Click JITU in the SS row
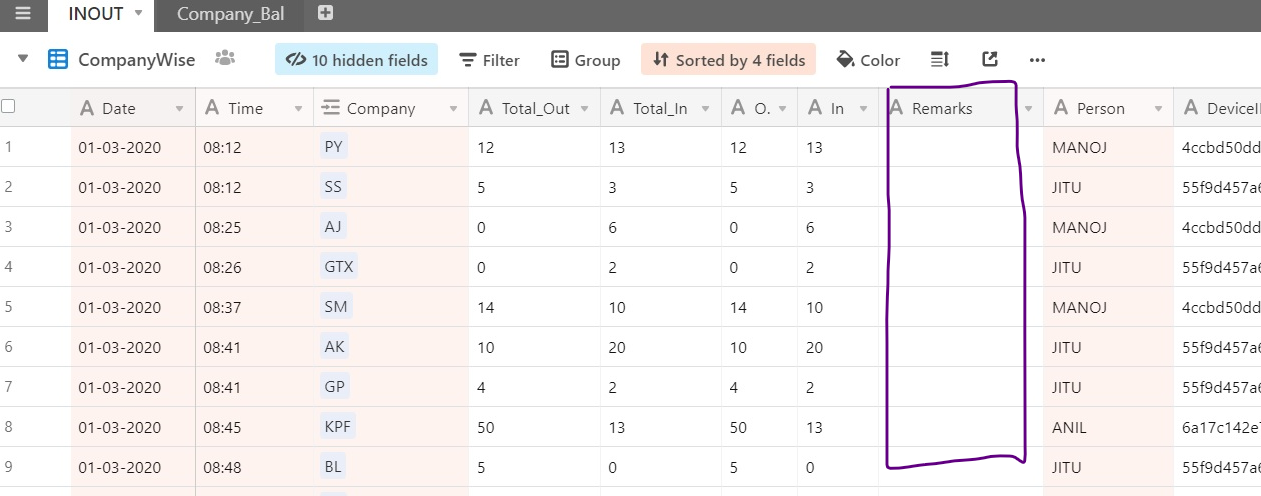Image resolution: width=1261 pixels, height=496 pixels. (1069, 187)
